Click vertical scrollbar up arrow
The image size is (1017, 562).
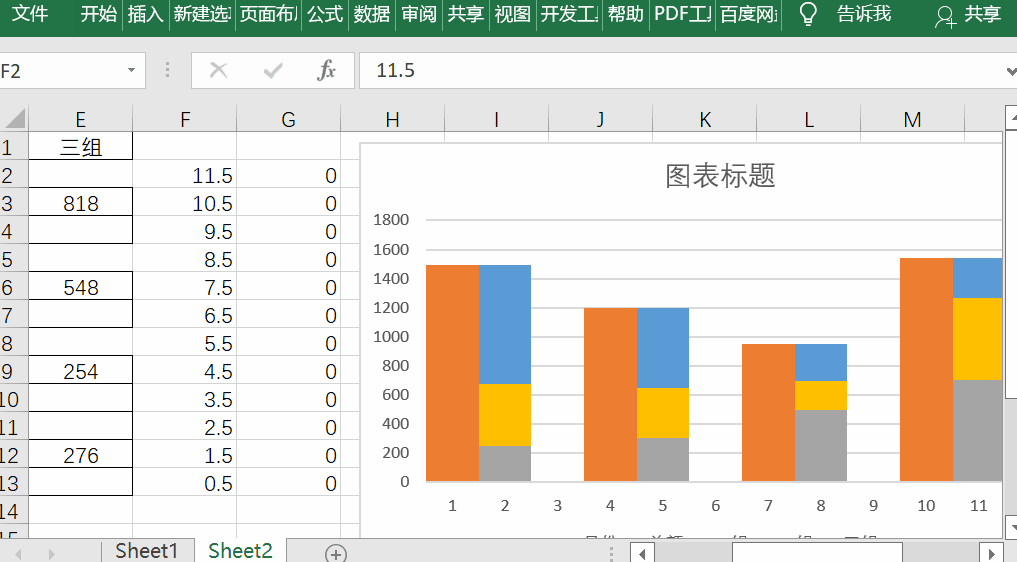[1011, 117]
